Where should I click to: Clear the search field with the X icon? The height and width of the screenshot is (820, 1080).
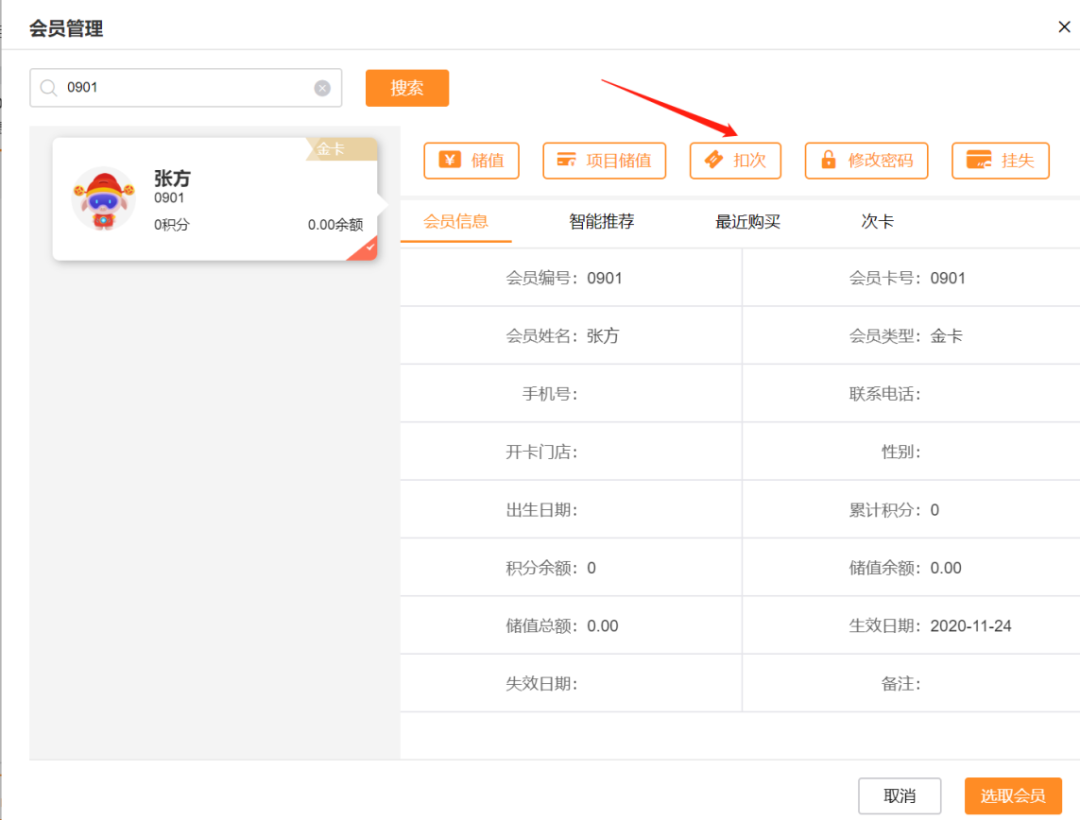(x=322, y=88)
